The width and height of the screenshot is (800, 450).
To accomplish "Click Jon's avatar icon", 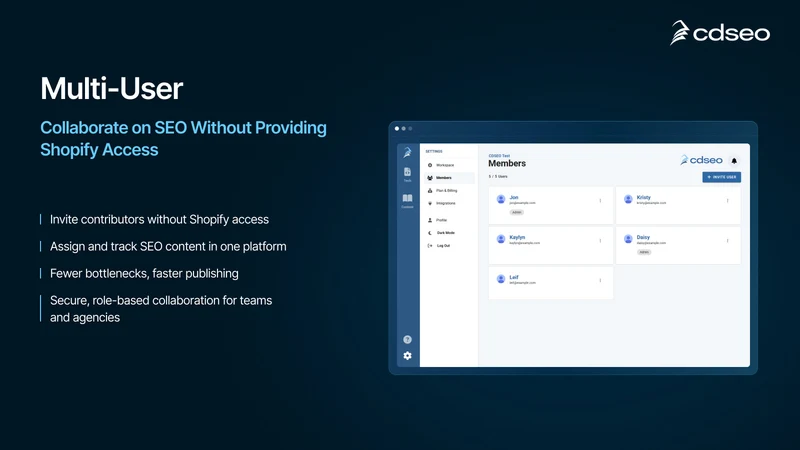I will tap(501, 199).
